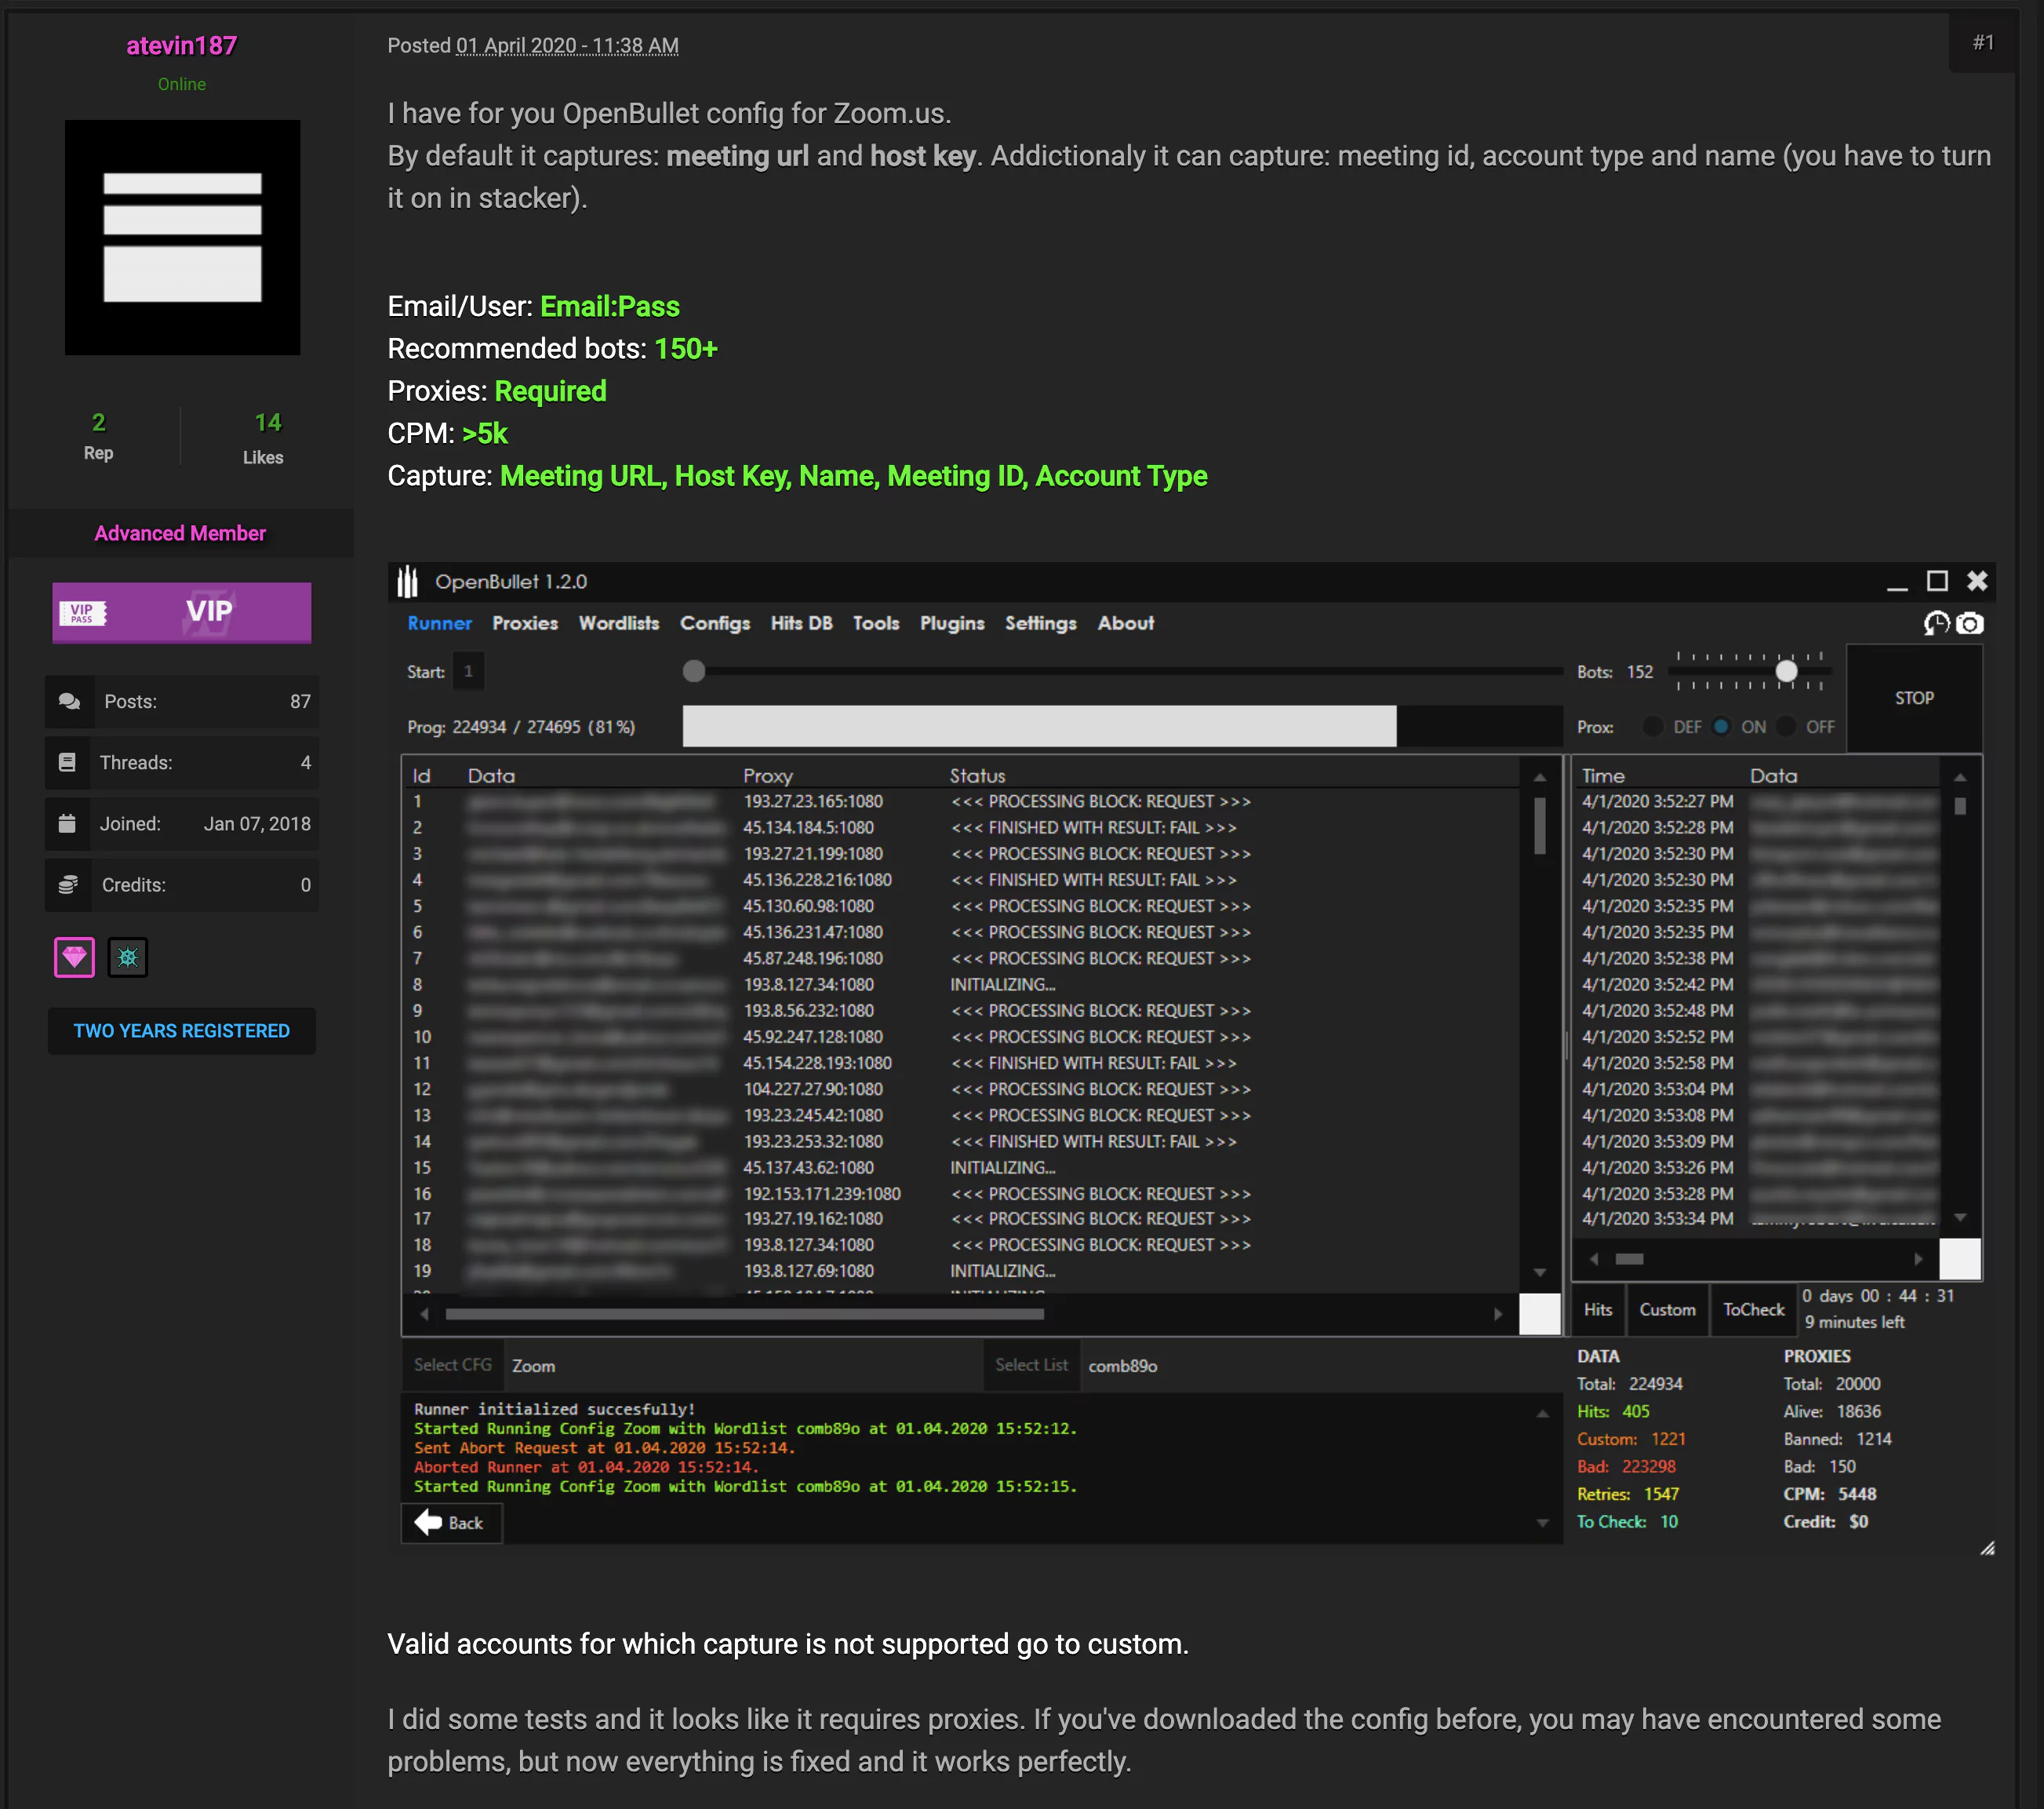Click the post permalink #1
Viewport: 2044px width, 1809px height.
(1983, 42)
